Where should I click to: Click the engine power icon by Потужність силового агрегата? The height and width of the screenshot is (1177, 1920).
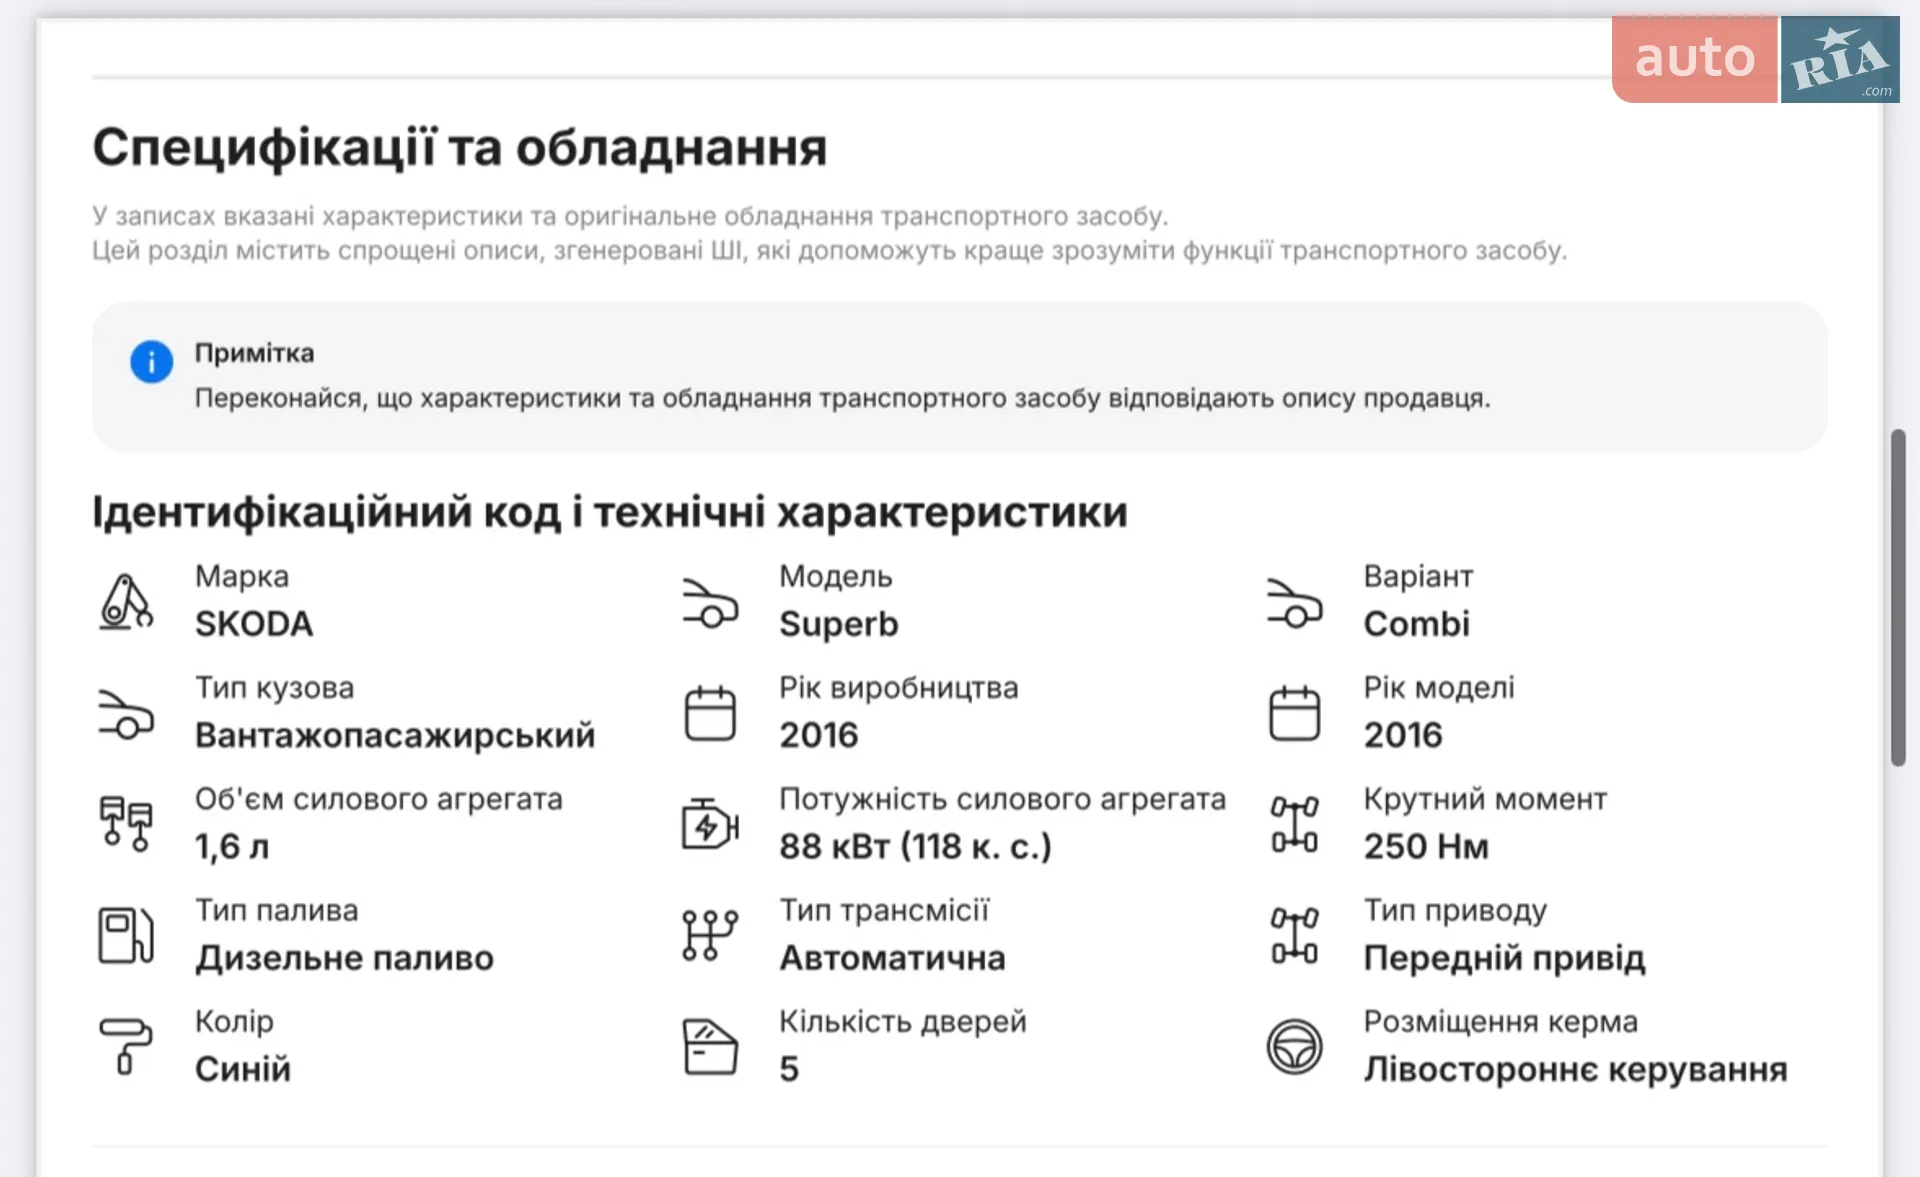[710, 824]
